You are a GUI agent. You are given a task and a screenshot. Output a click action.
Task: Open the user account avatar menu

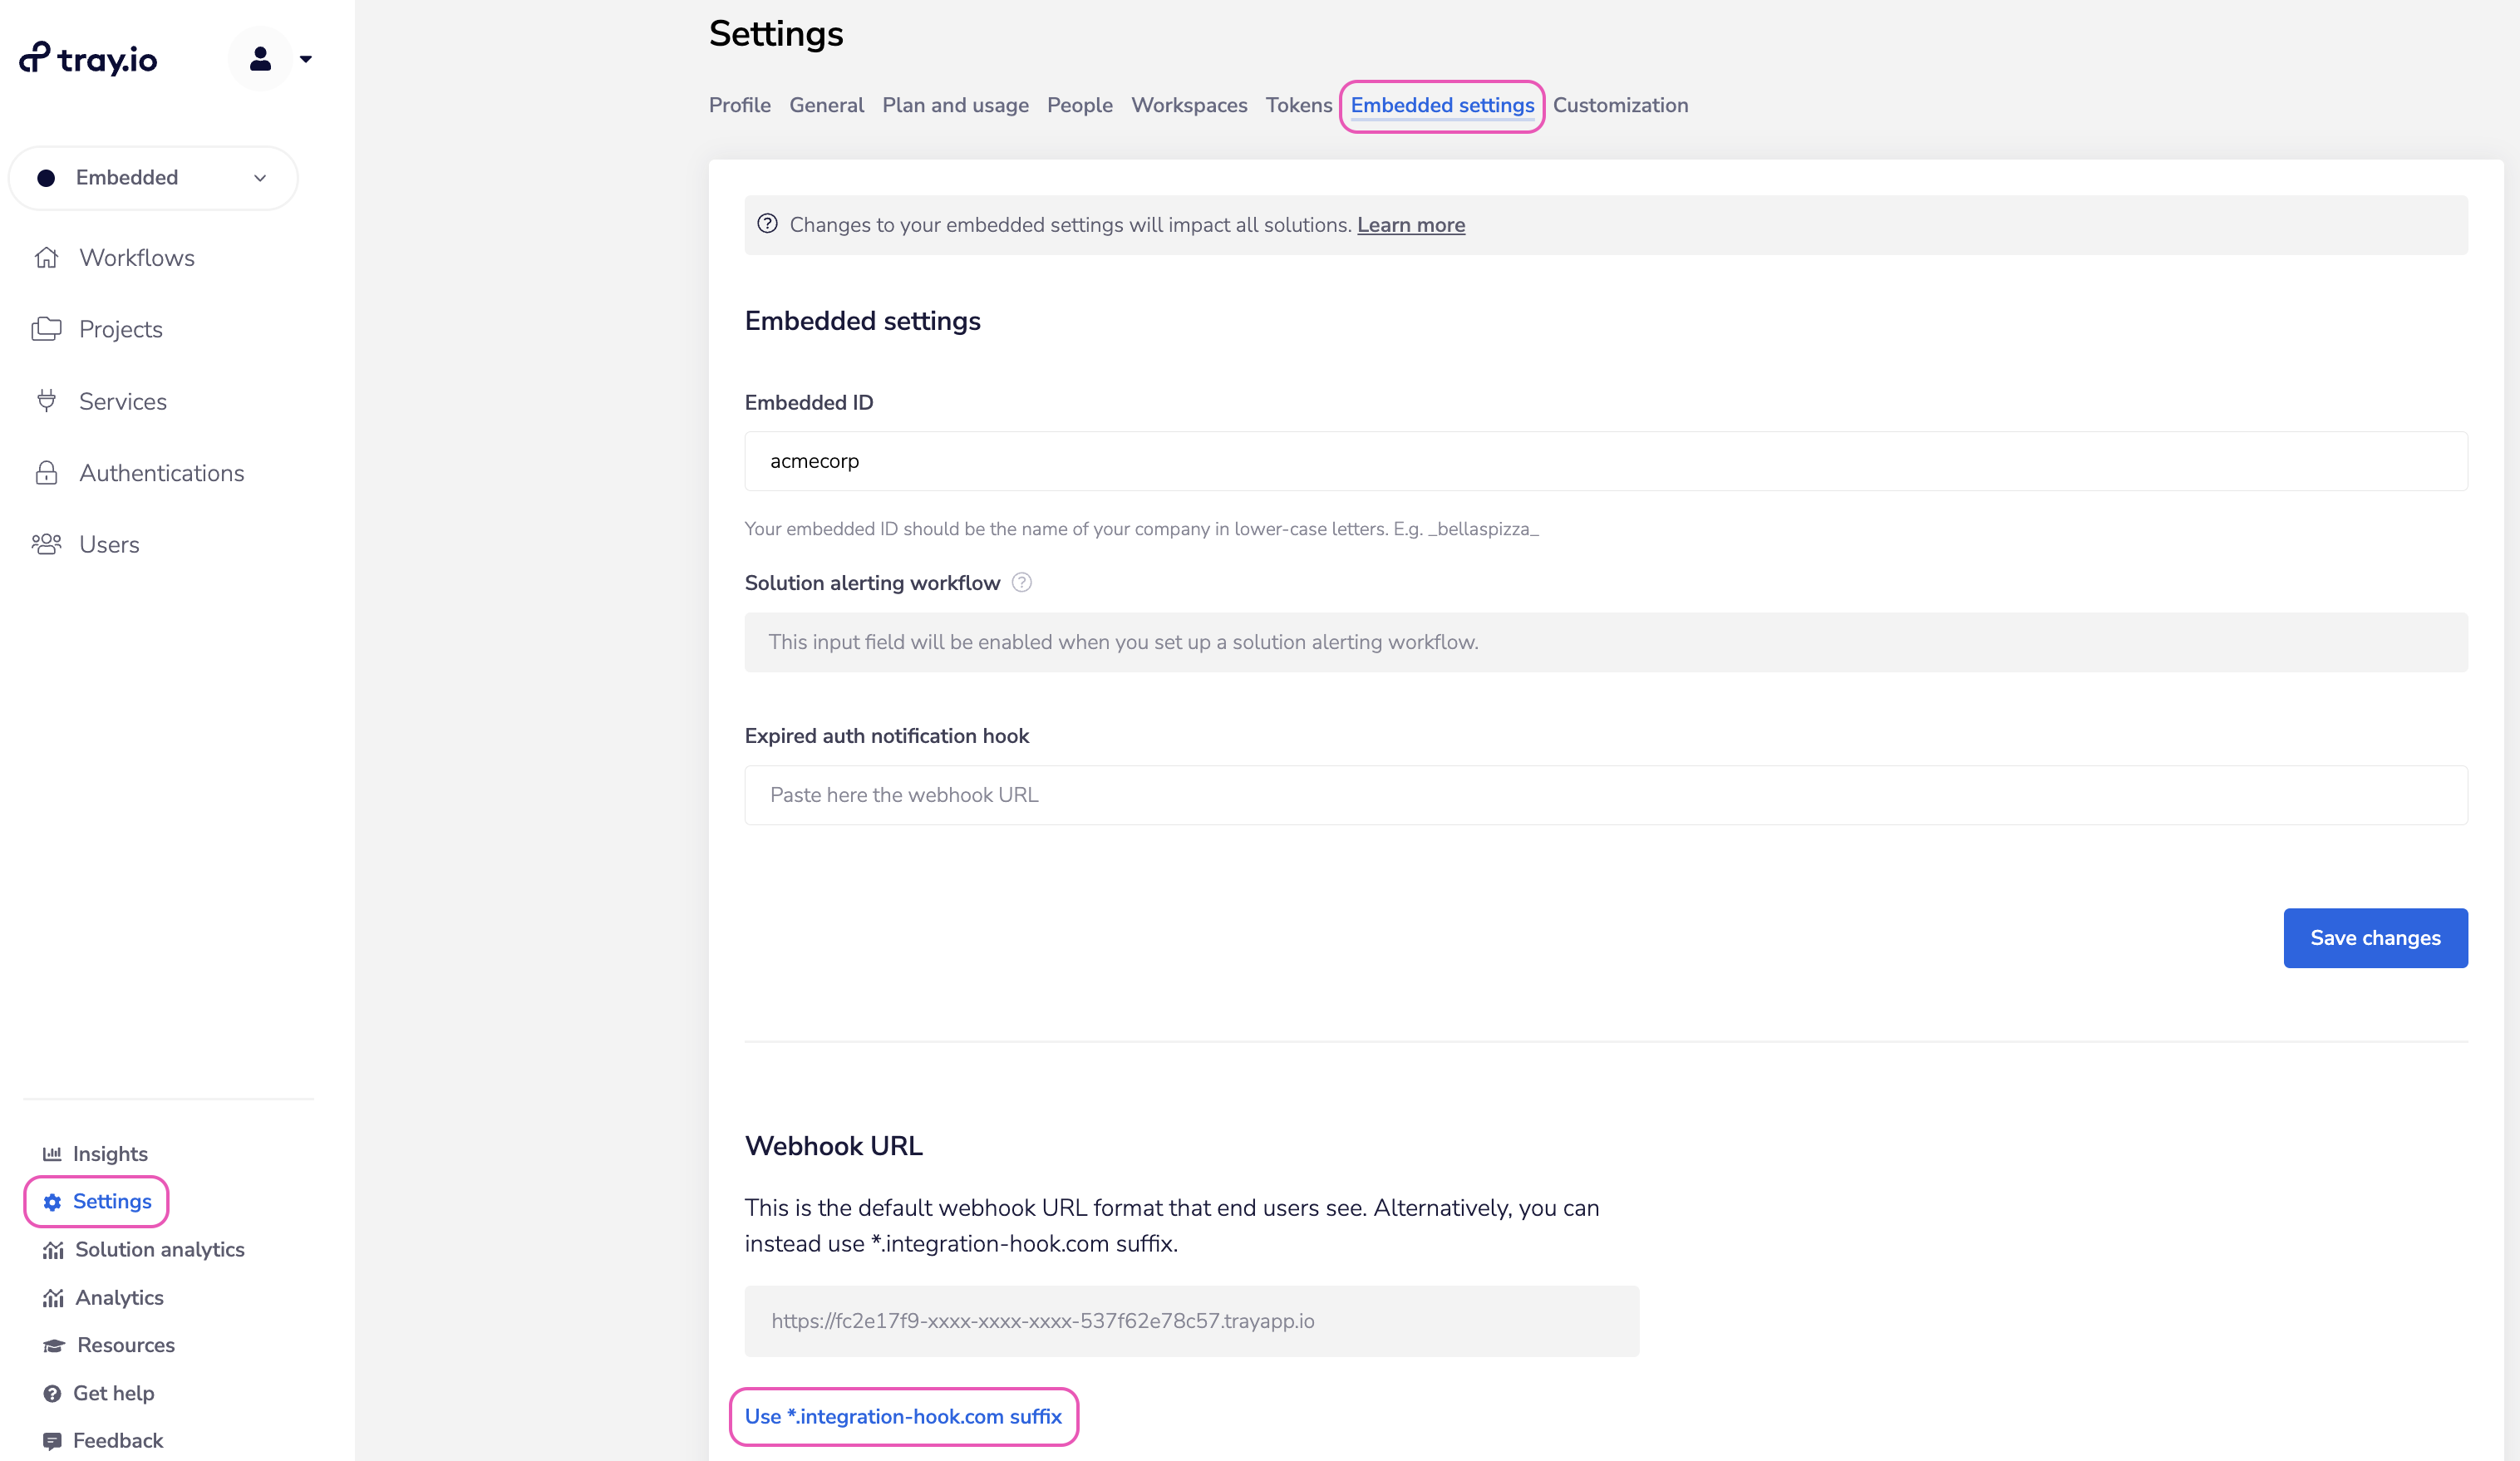coord(261,59)
